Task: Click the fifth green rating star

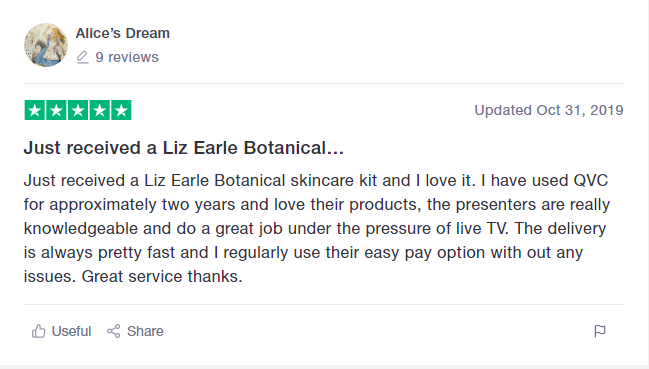Action: pyautogui.click(x=121, y=110)
